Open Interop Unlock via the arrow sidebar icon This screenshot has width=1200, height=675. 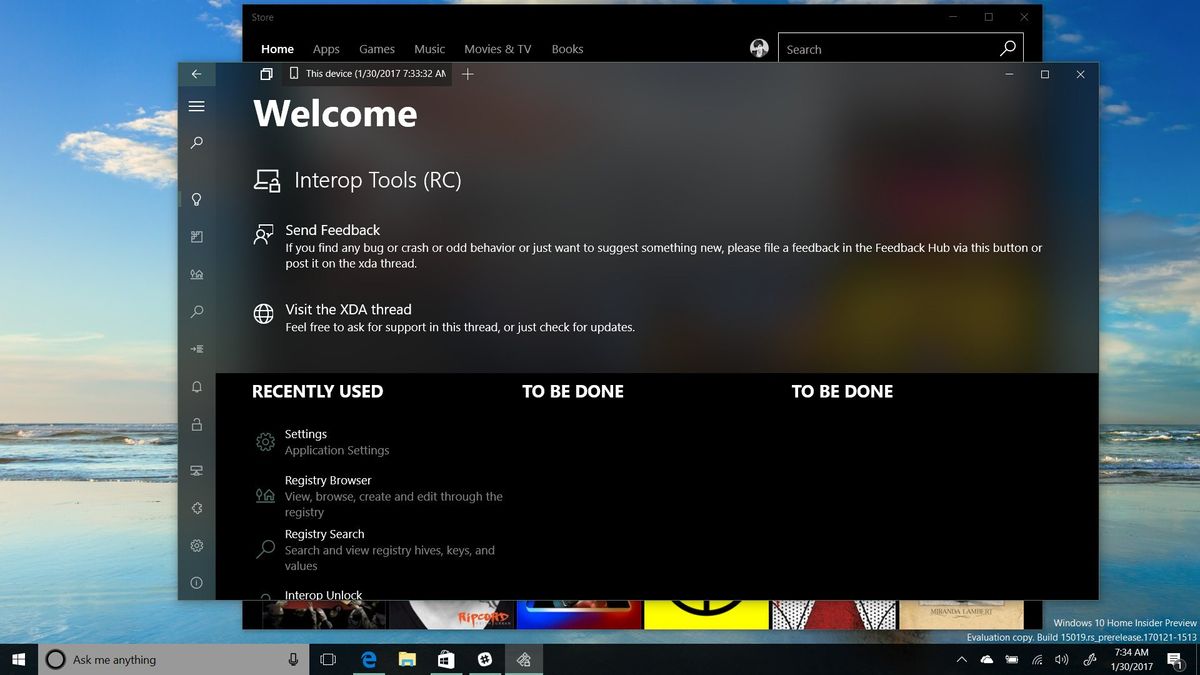pos(197,349)
